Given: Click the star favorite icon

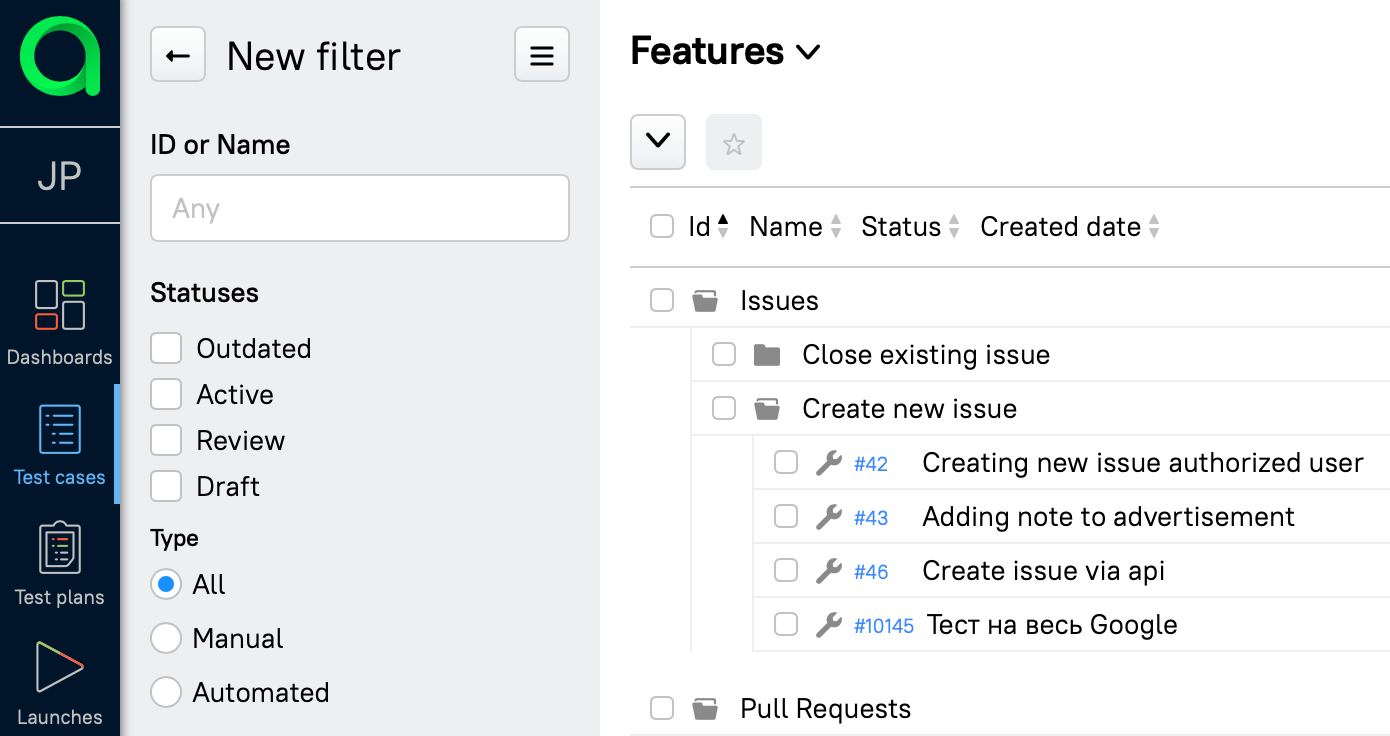Looking at the screenshot, I should click(734, 143).
